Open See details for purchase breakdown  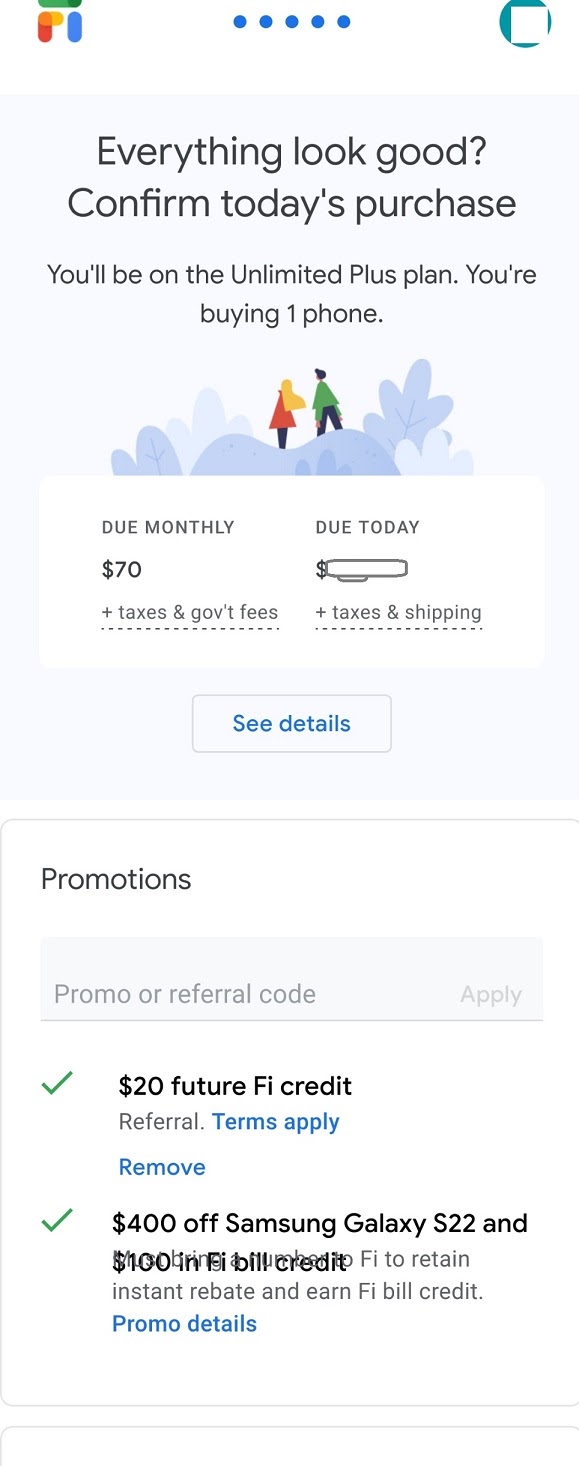pos(291,723)
